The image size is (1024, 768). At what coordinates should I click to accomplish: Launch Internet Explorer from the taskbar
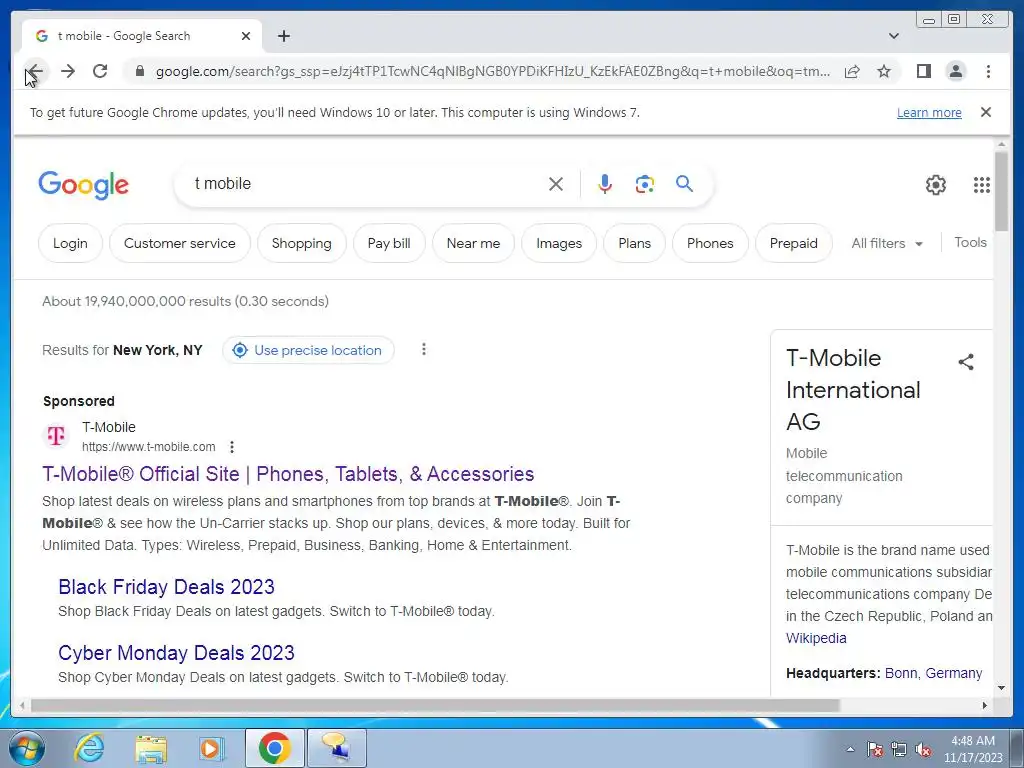(89, 748)
